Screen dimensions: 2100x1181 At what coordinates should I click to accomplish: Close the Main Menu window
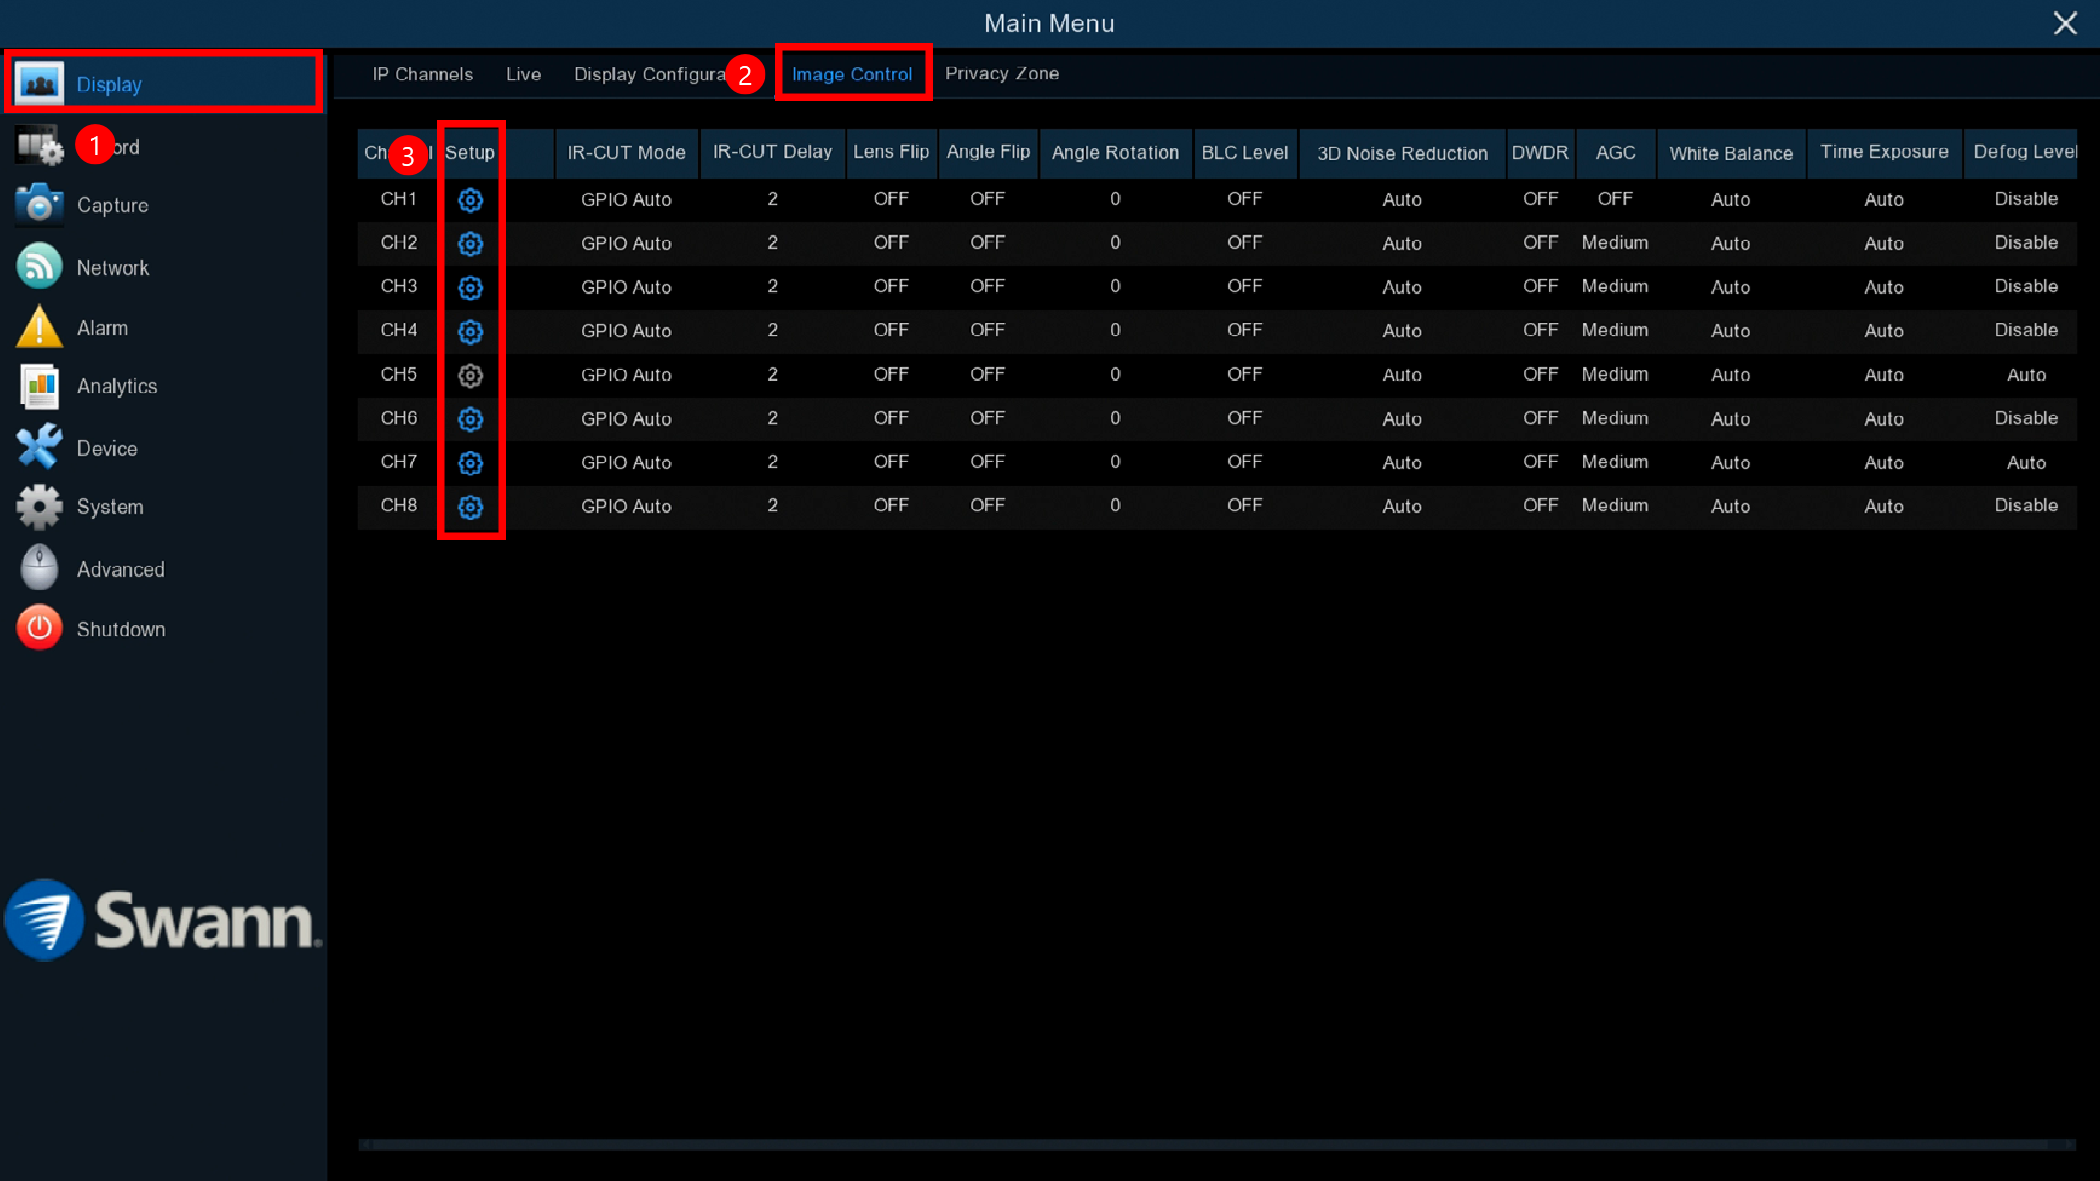pyautogui.click(x=2065, y=23)
